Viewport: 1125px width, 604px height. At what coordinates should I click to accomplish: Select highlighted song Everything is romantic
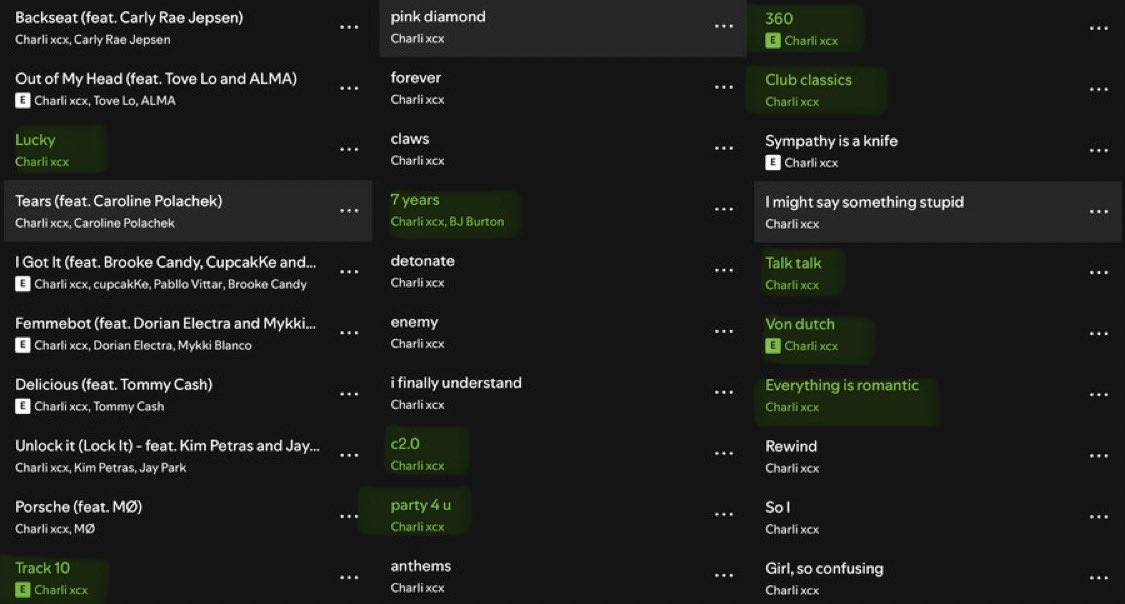tap(842, 385)
